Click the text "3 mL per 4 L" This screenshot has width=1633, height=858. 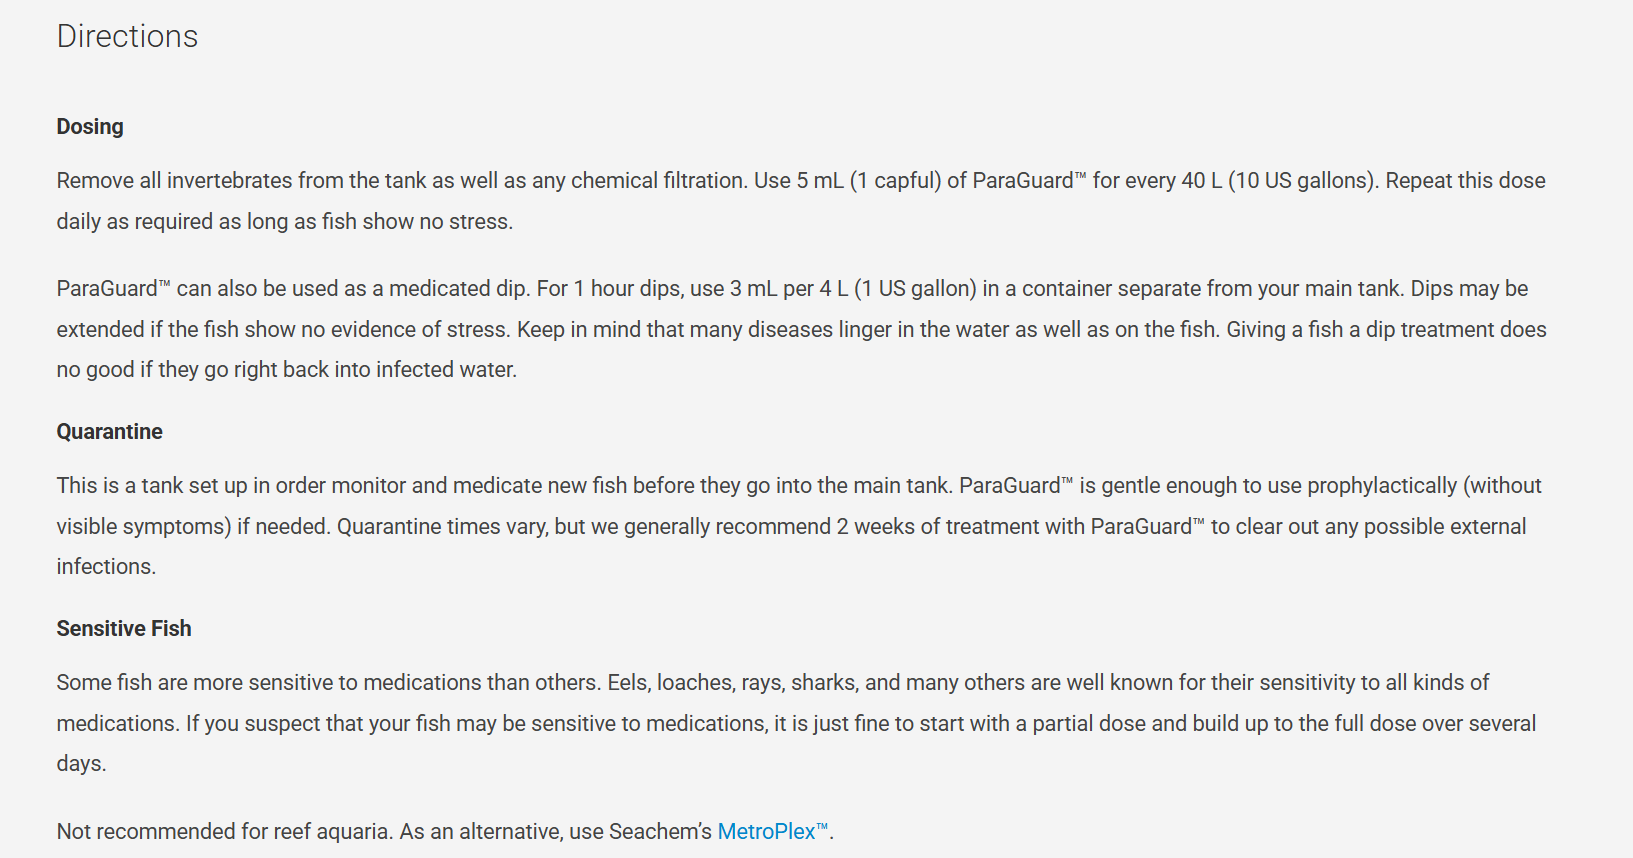tap(789, 289)
